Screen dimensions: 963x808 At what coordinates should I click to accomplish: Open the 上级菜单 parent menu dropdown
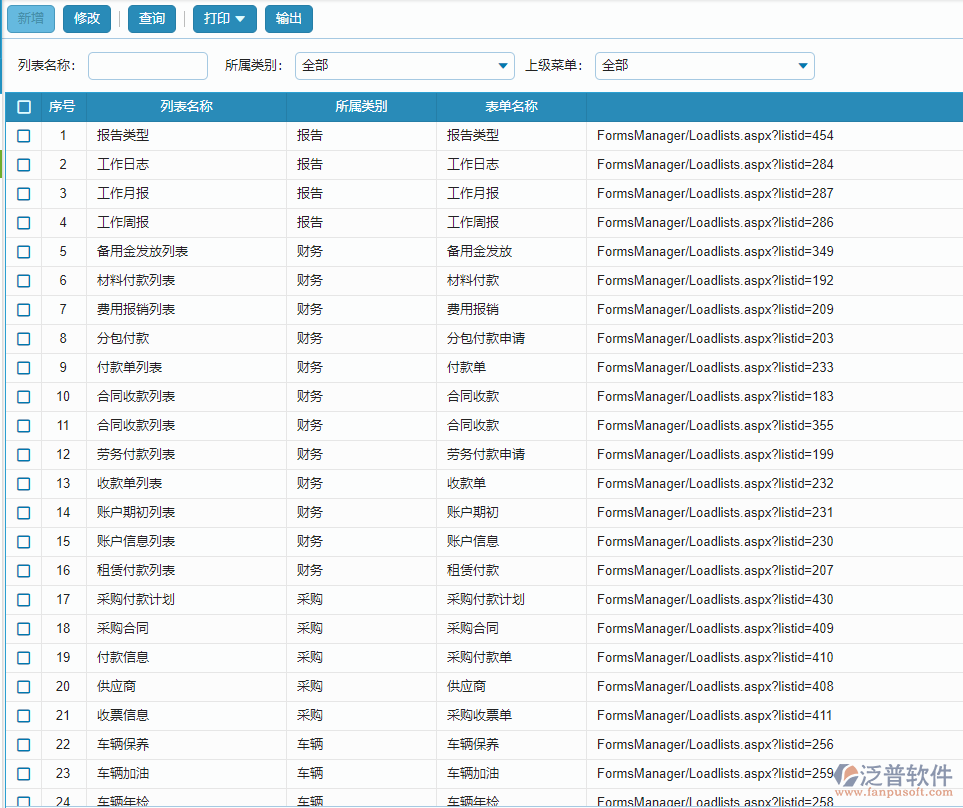tap(803, 66)
